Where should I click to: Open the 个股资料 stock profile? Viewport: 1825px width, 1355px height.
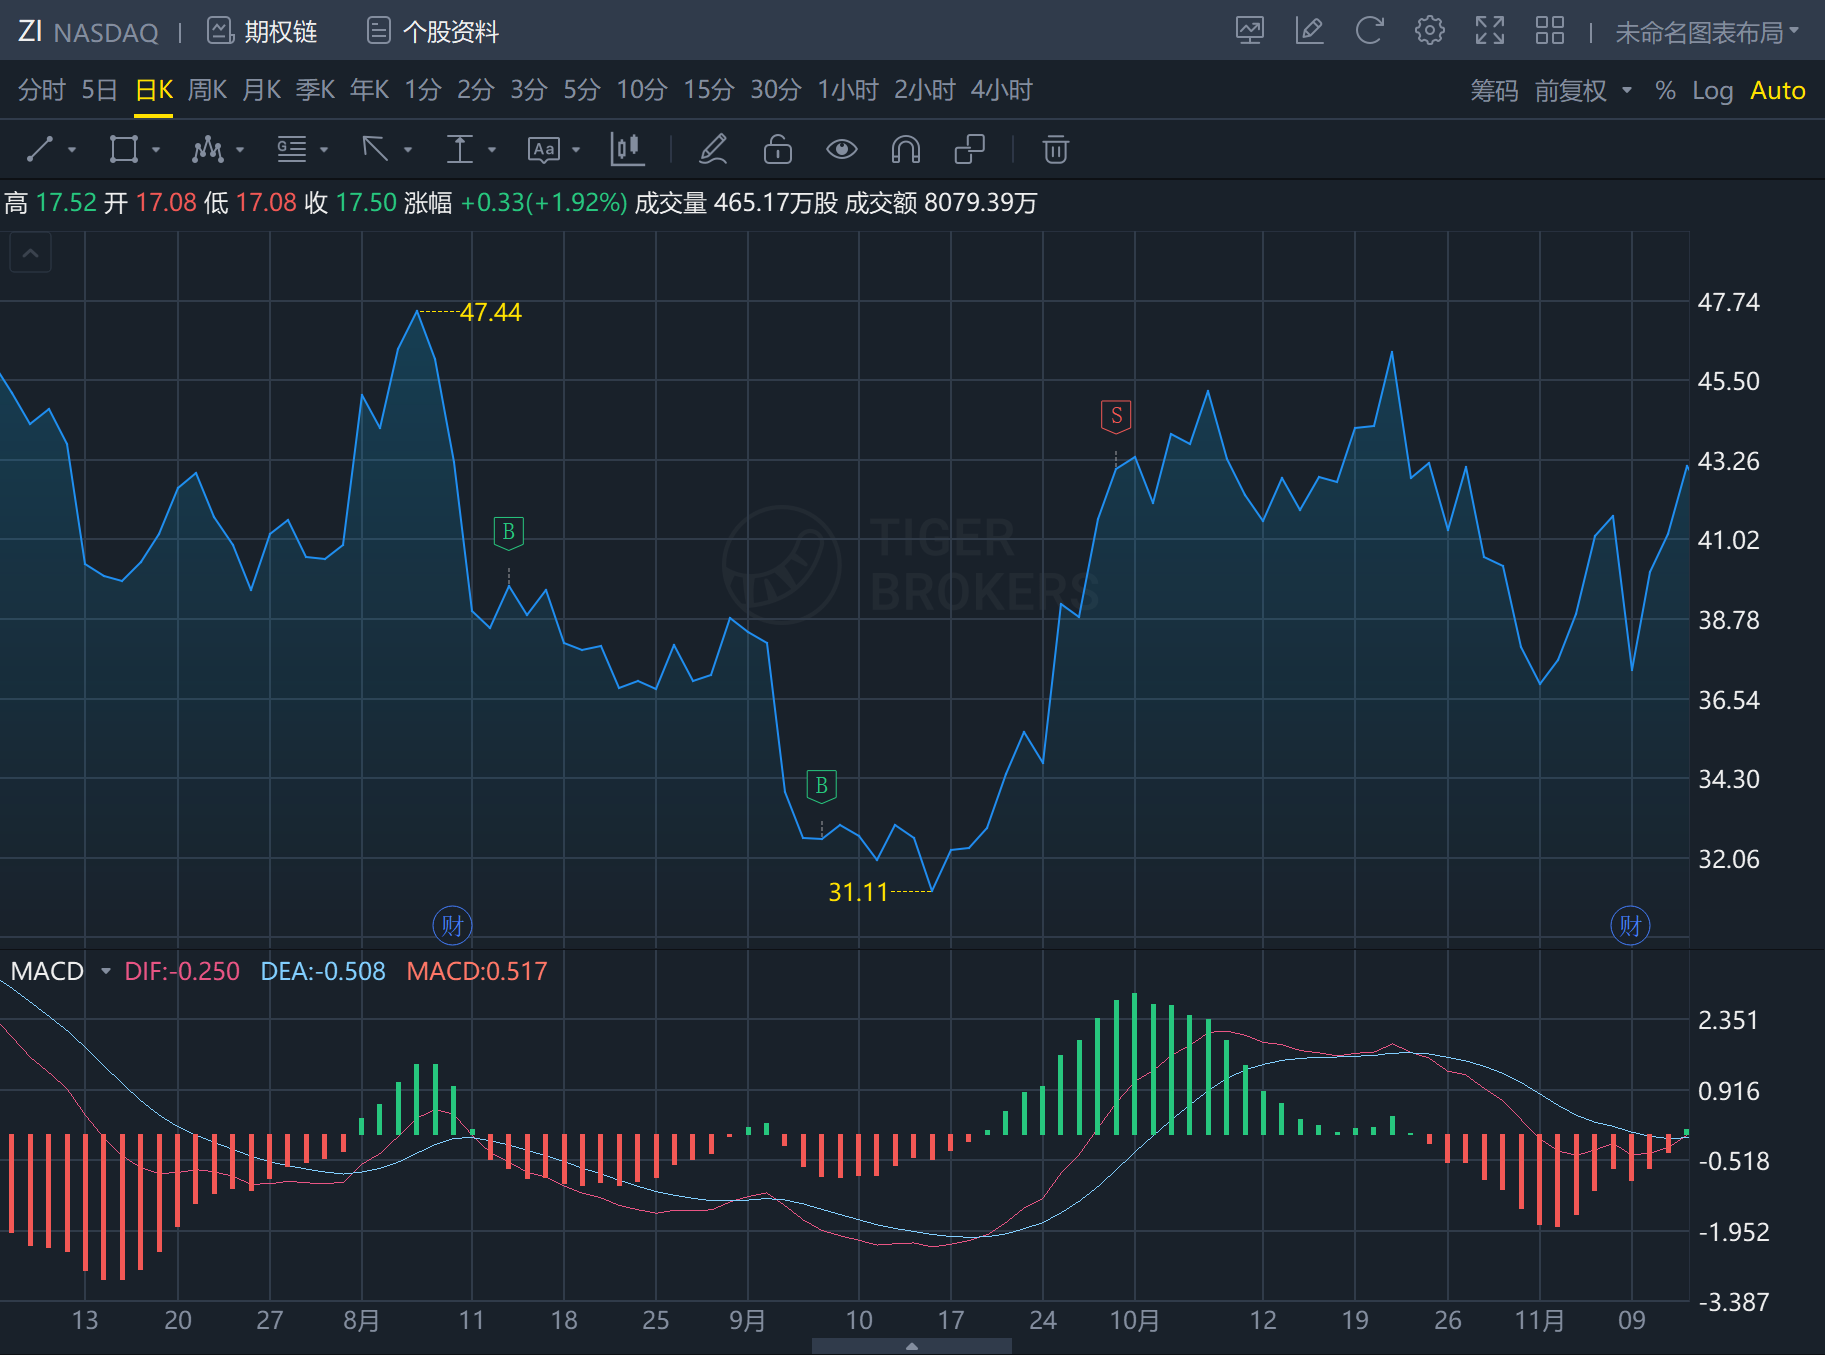[x=432, y=32]
